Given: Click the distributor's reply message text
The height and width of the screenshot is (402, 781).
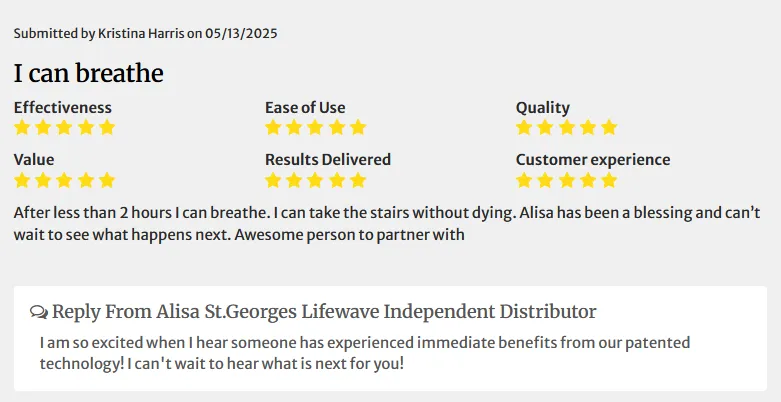Looking at the screenshot, I should point(365,353).
